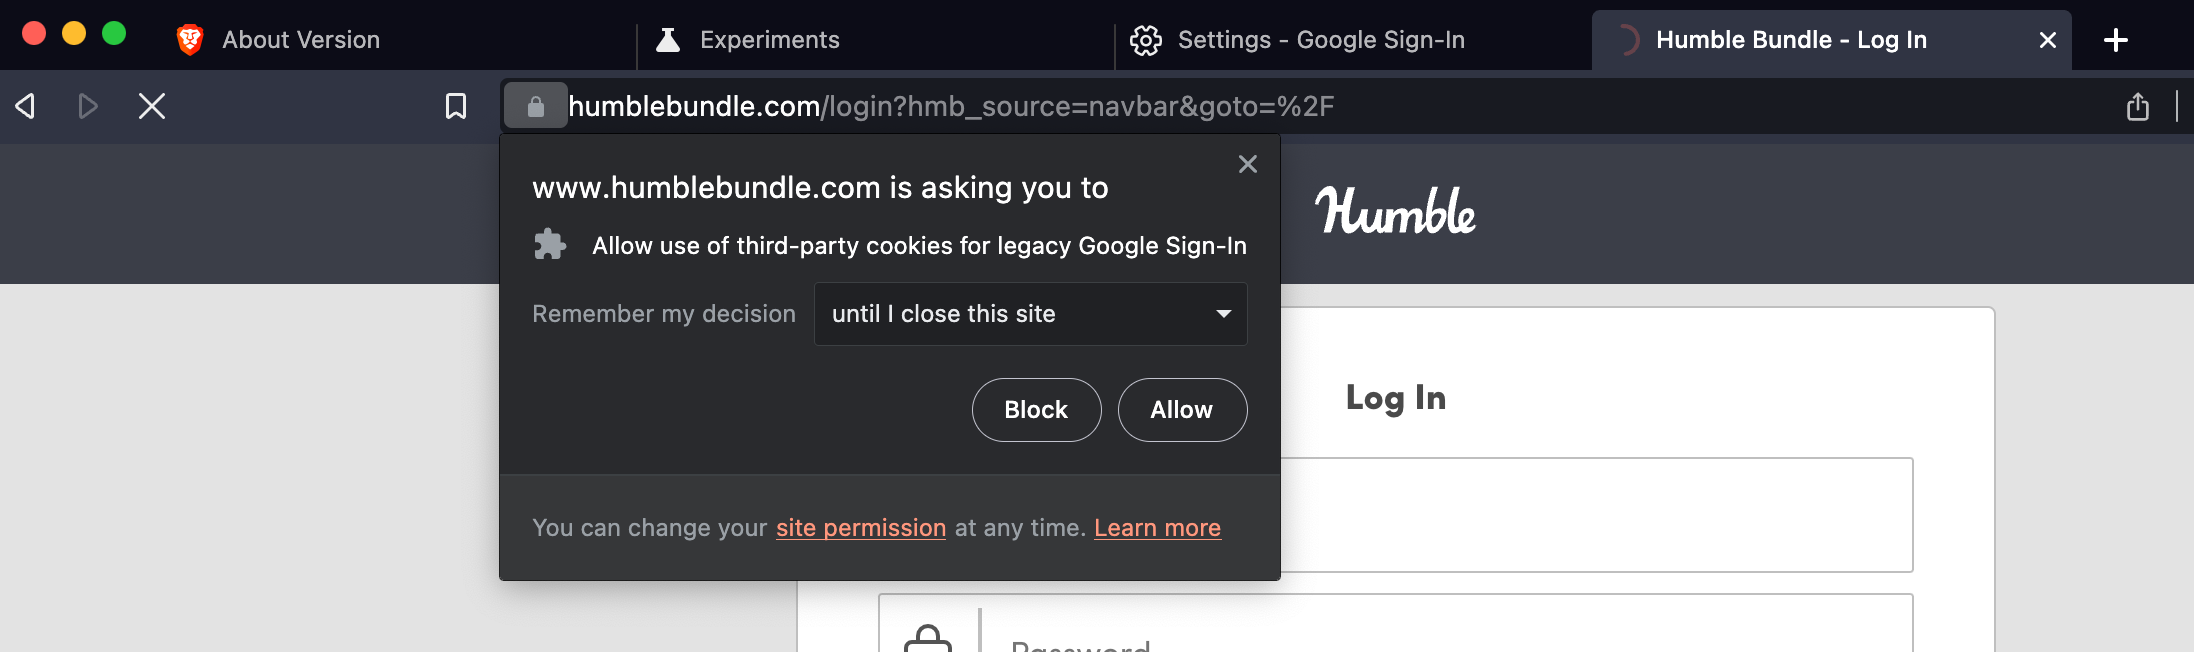
Task: Bookmark this page using the bookmark icon
Action: click(456, 105)
